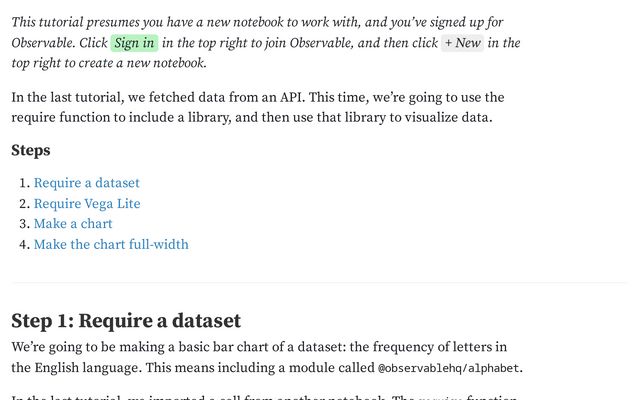The height and width of the screenshot is (400, 640).
Task: Click the gray "+ New" badge
Action: click(462, 43)
